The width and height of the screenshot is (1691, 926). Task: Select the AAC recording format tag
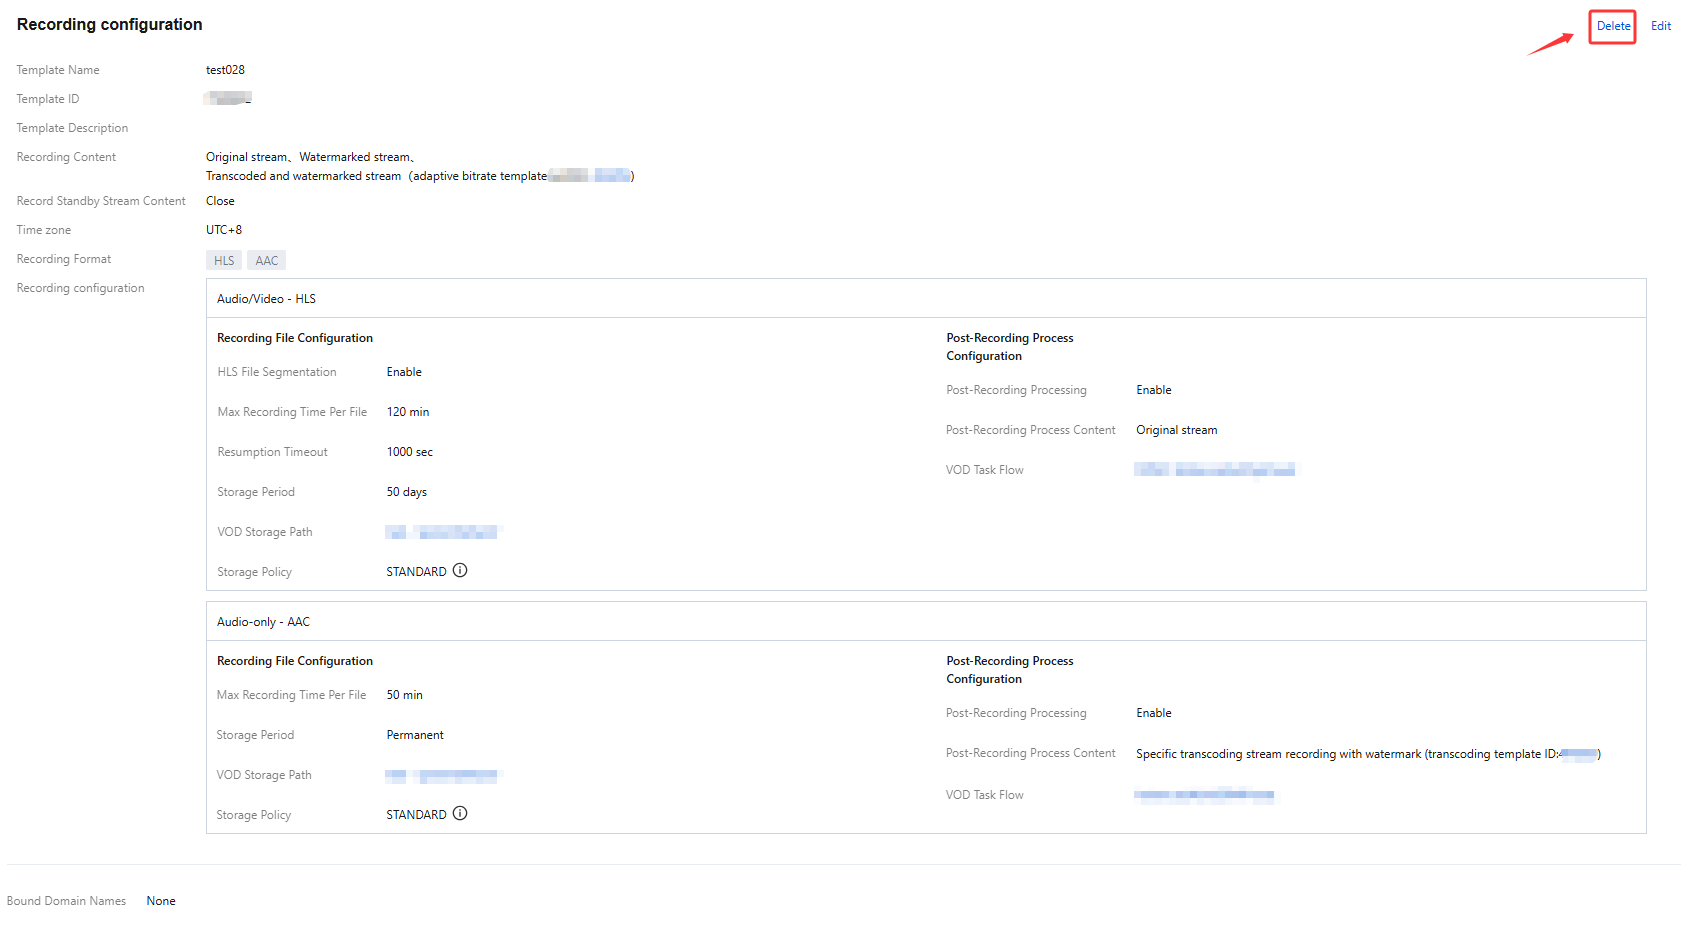pos(266,261)
